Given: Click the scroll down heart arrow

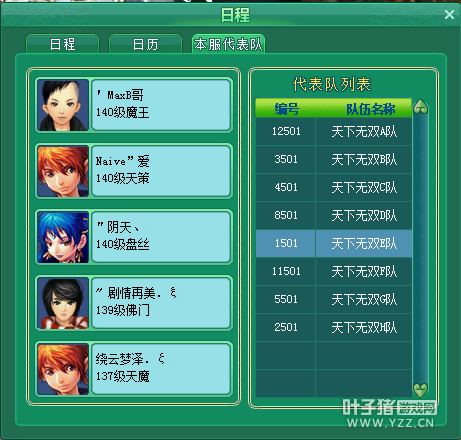Looking at the screenshot, I should tap(420, 389).
